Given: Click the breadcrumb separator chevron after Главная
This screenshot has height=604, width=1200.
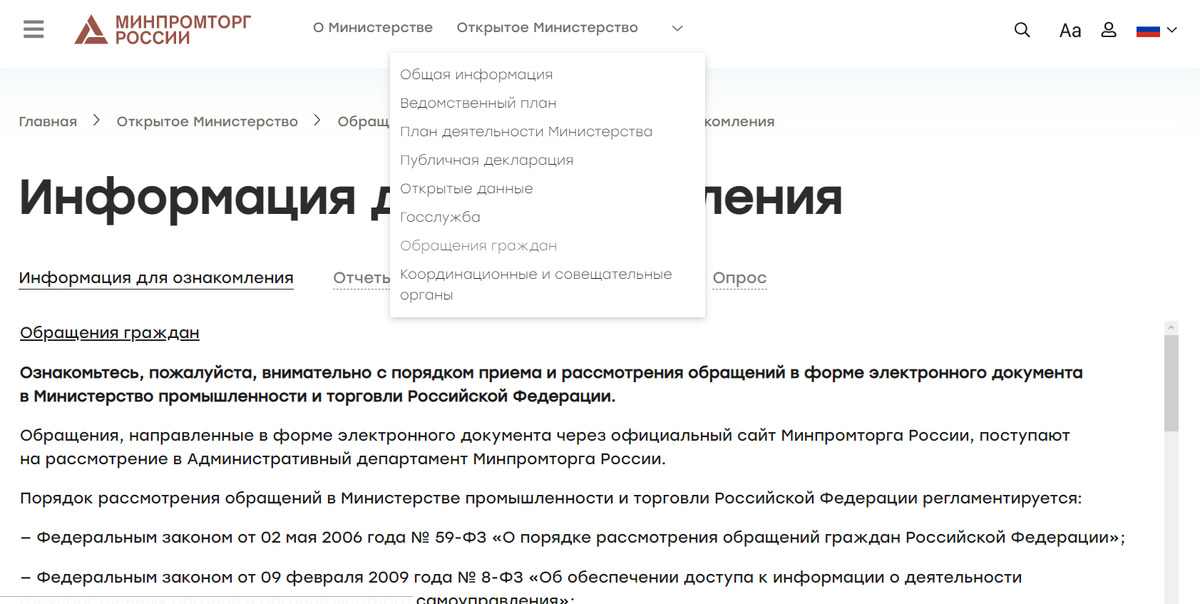Looking at the screenshot, I should click(x=96, y=120).
